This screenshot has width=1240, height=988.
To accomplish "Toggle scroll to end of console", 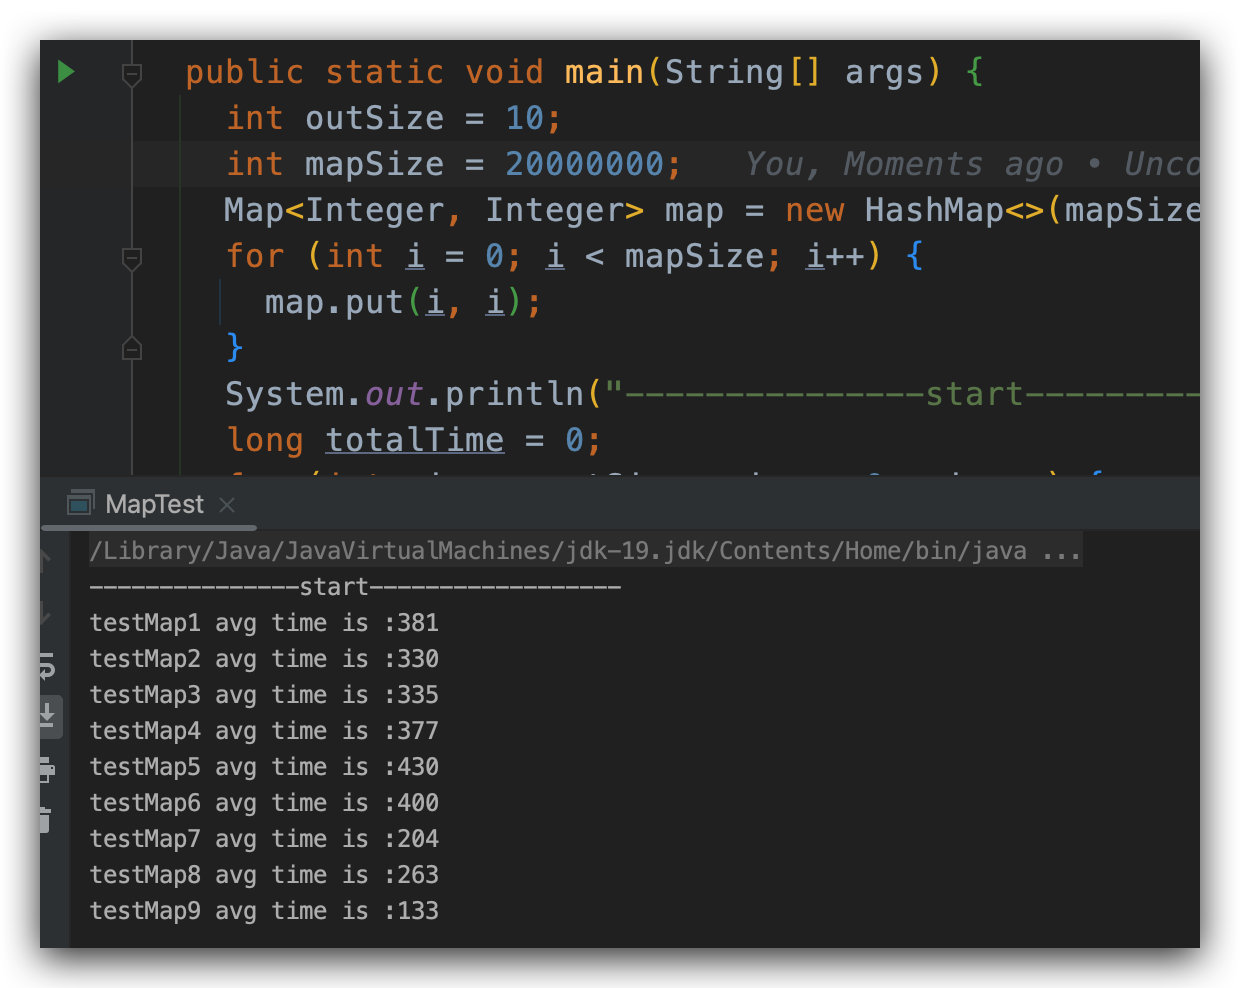I will [46, 716].
